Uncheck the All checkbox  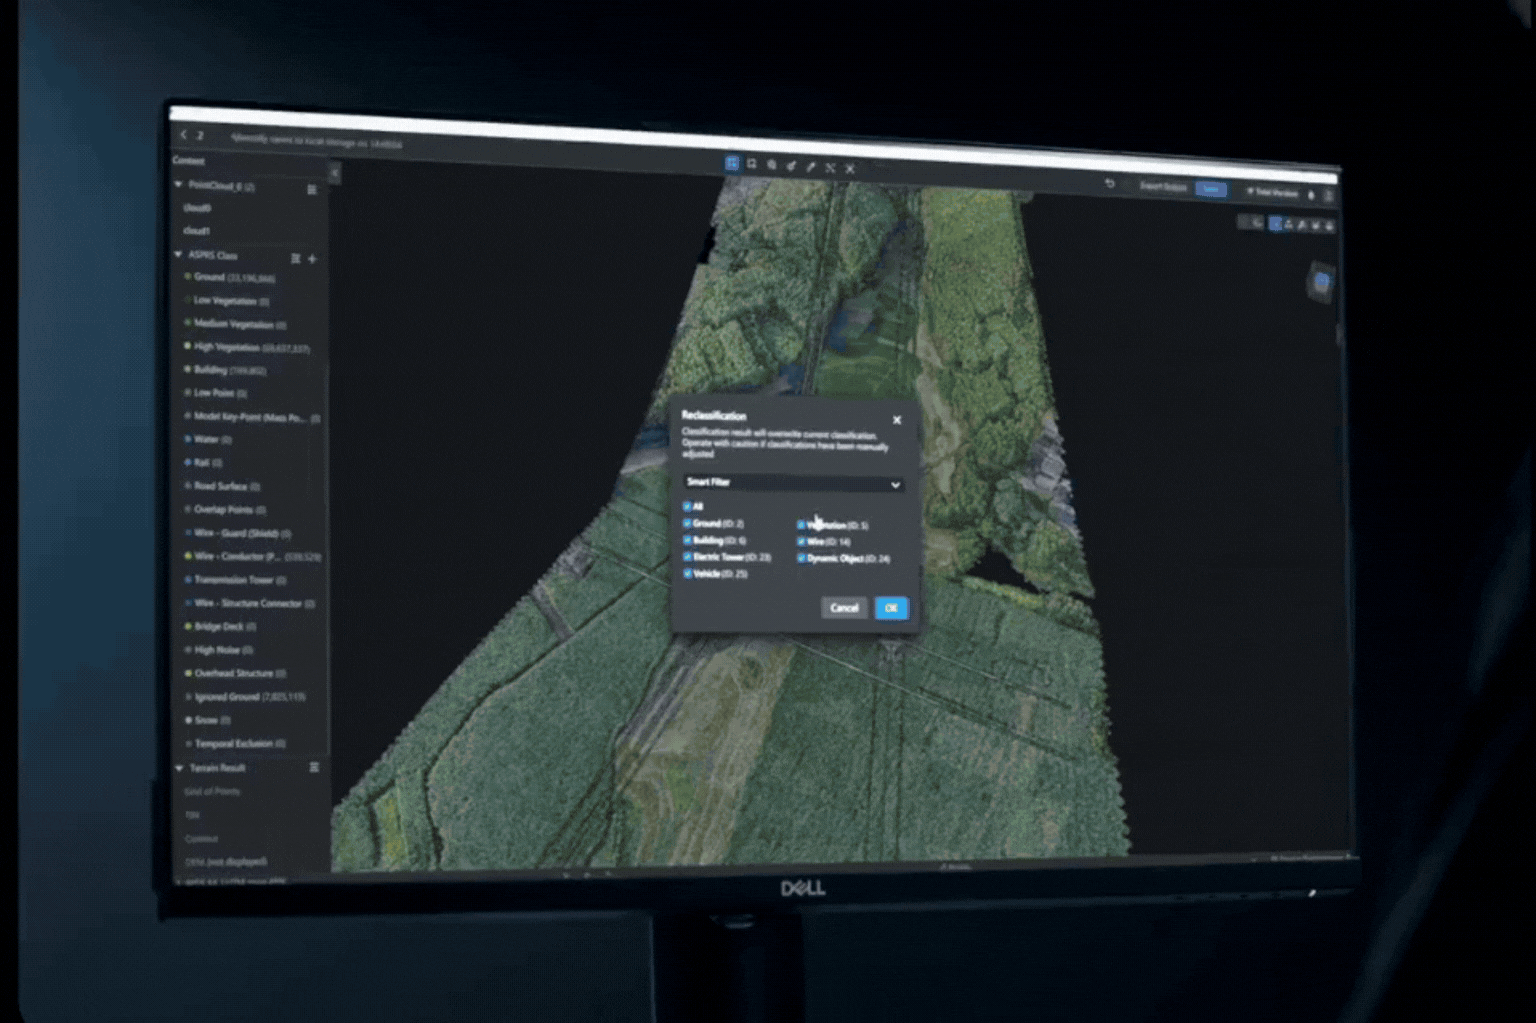point(687,507)
